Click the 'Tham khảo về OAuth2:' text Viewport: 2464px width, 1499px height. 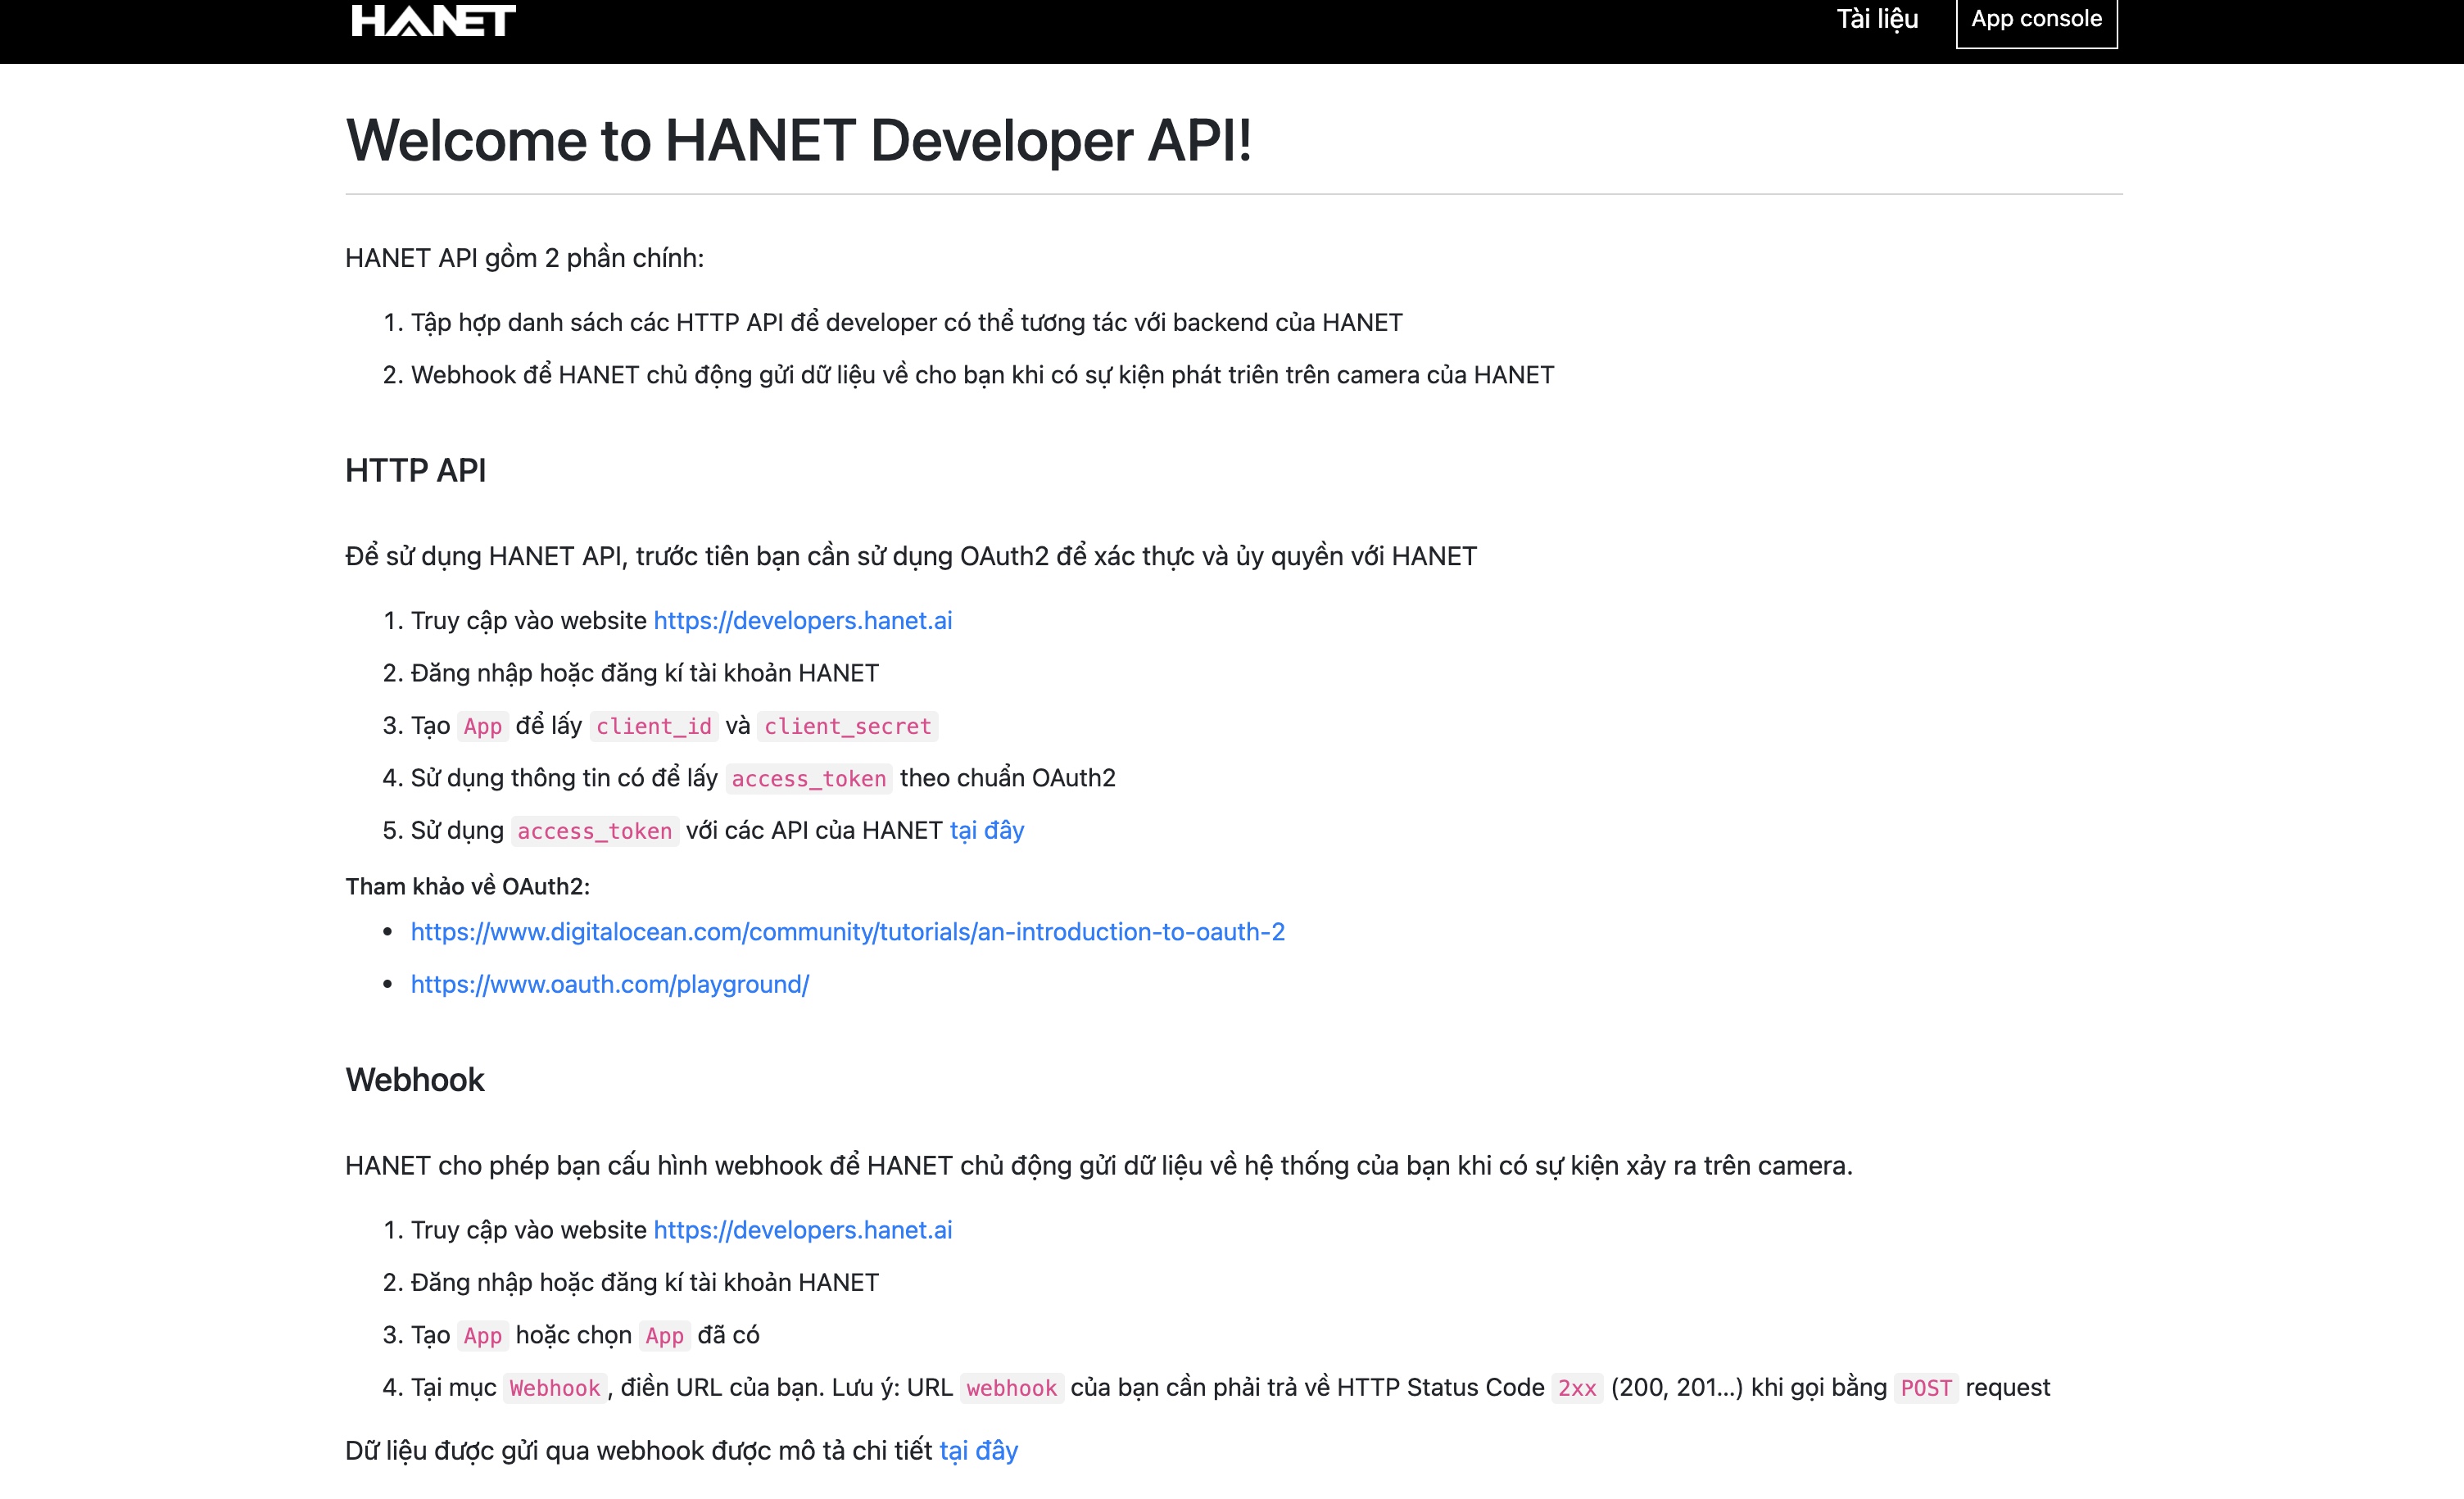(x=467, y=886)
